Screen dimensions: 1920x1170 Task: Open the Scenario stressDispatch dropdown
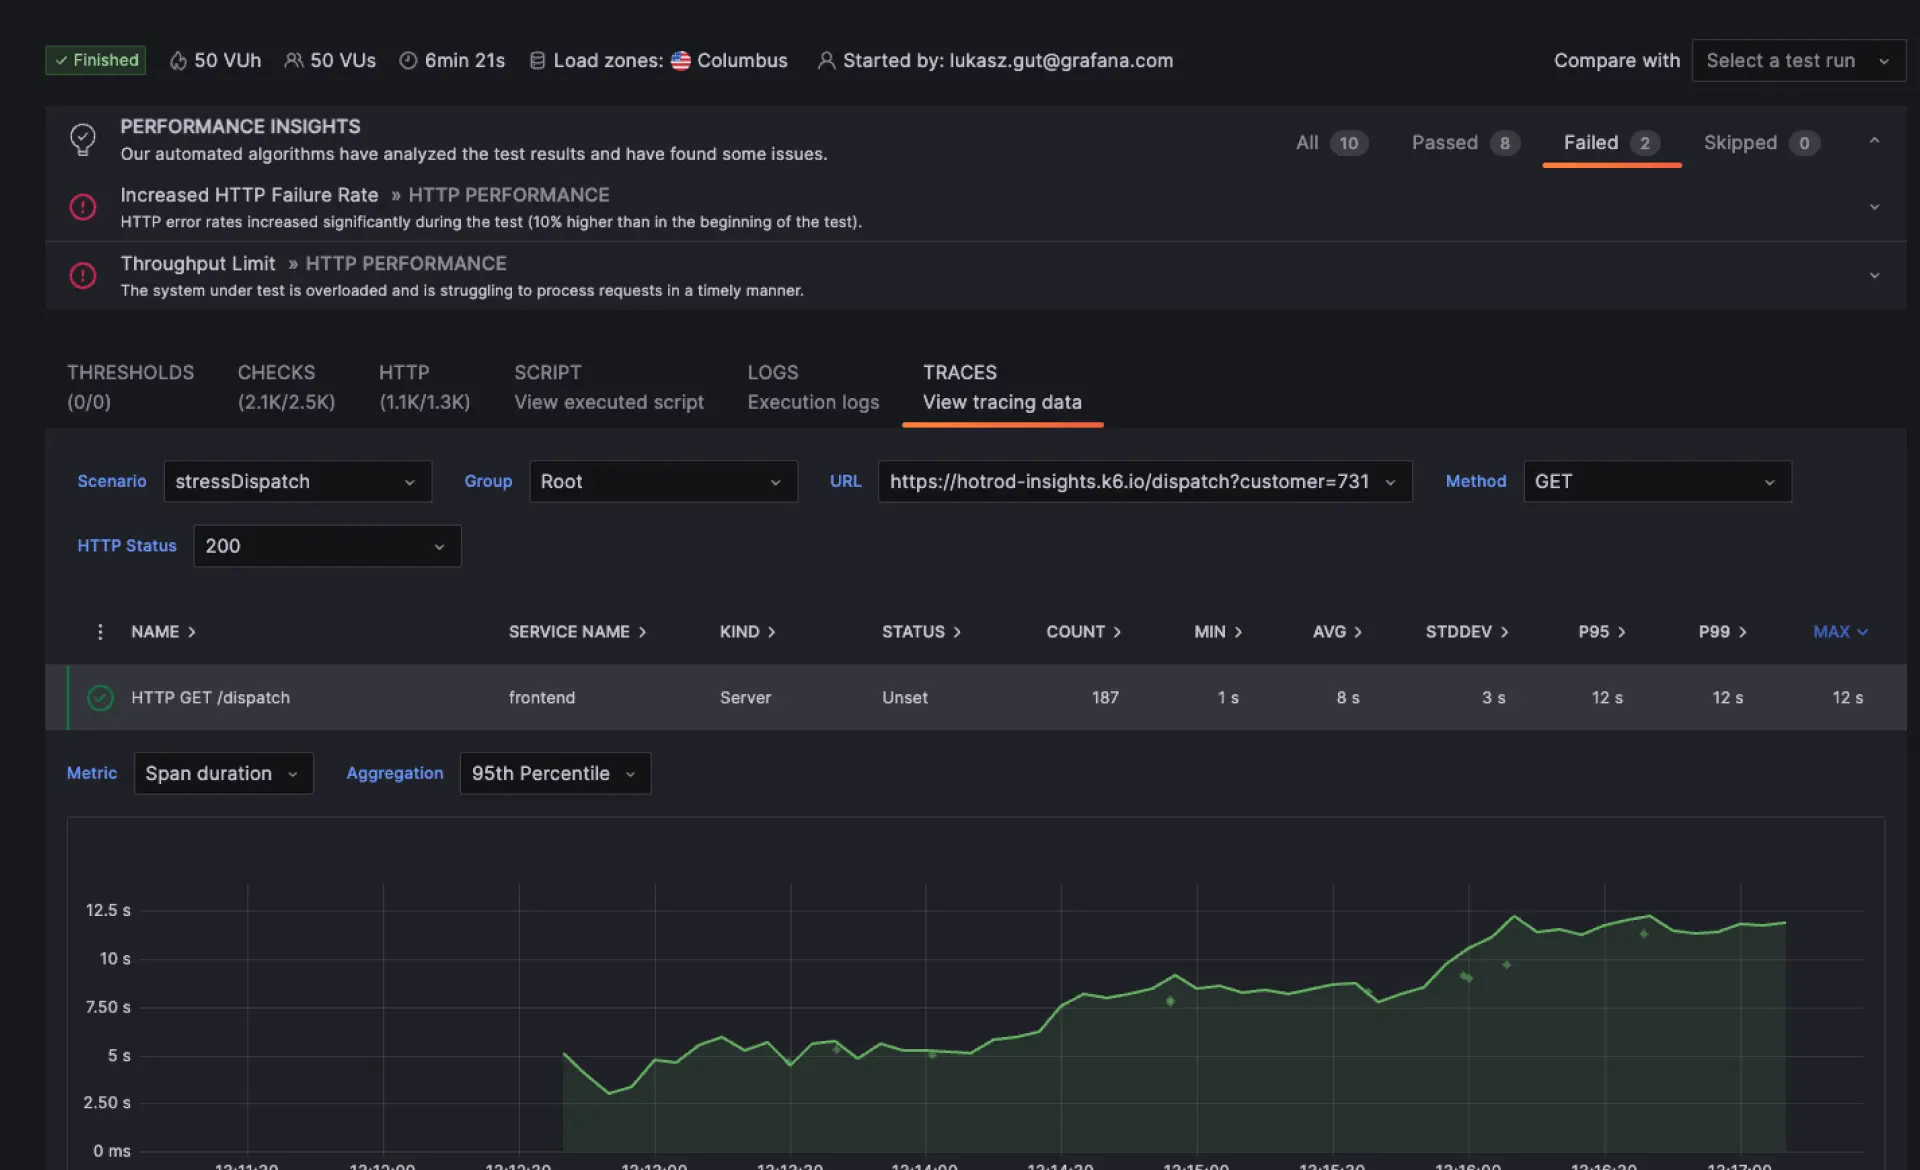(x=297, y=482)
